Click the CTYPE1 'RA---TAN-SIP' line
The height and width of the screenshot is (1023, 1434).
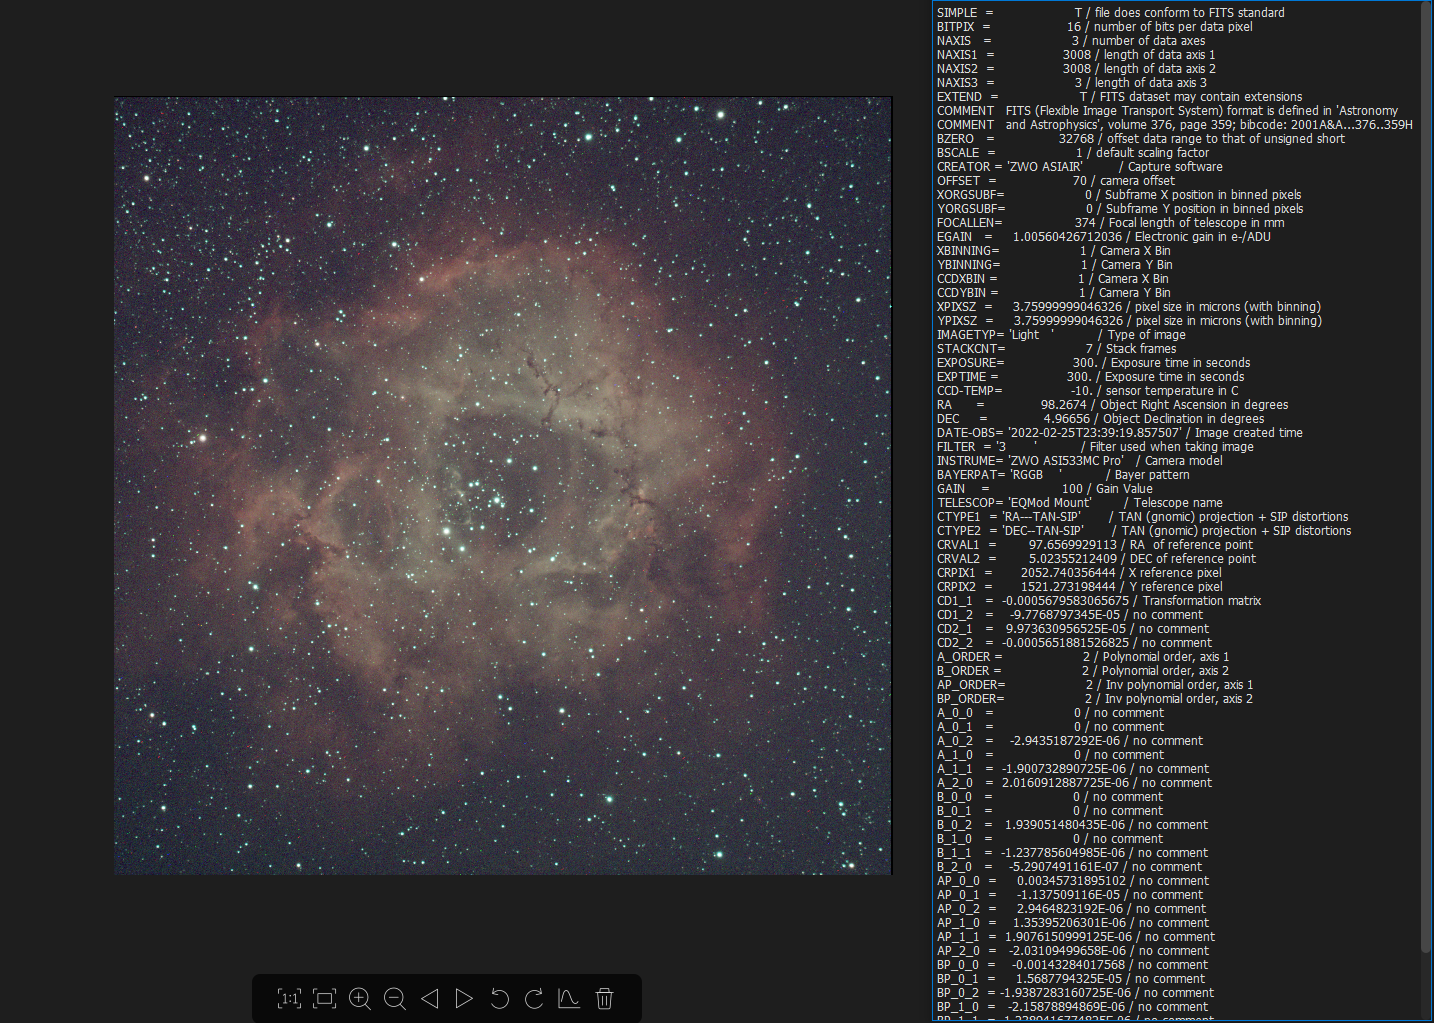click(x=1143, y=517)
